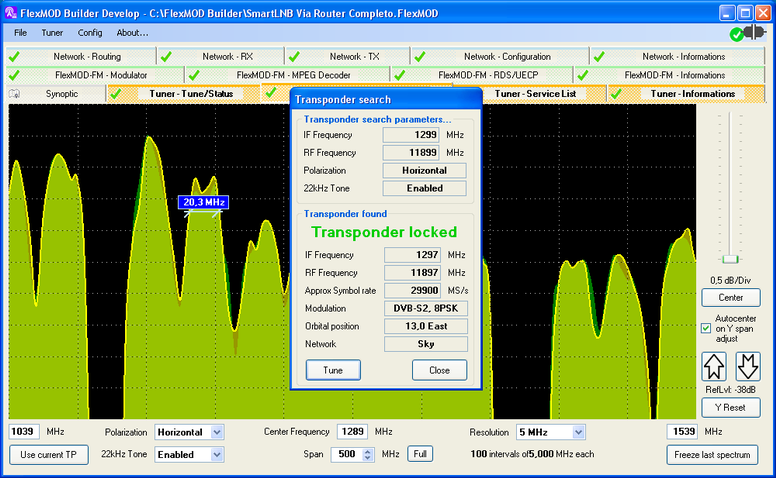776x478 pixels.
Task: Switch to Network - Routing tab
Action: 81,56
